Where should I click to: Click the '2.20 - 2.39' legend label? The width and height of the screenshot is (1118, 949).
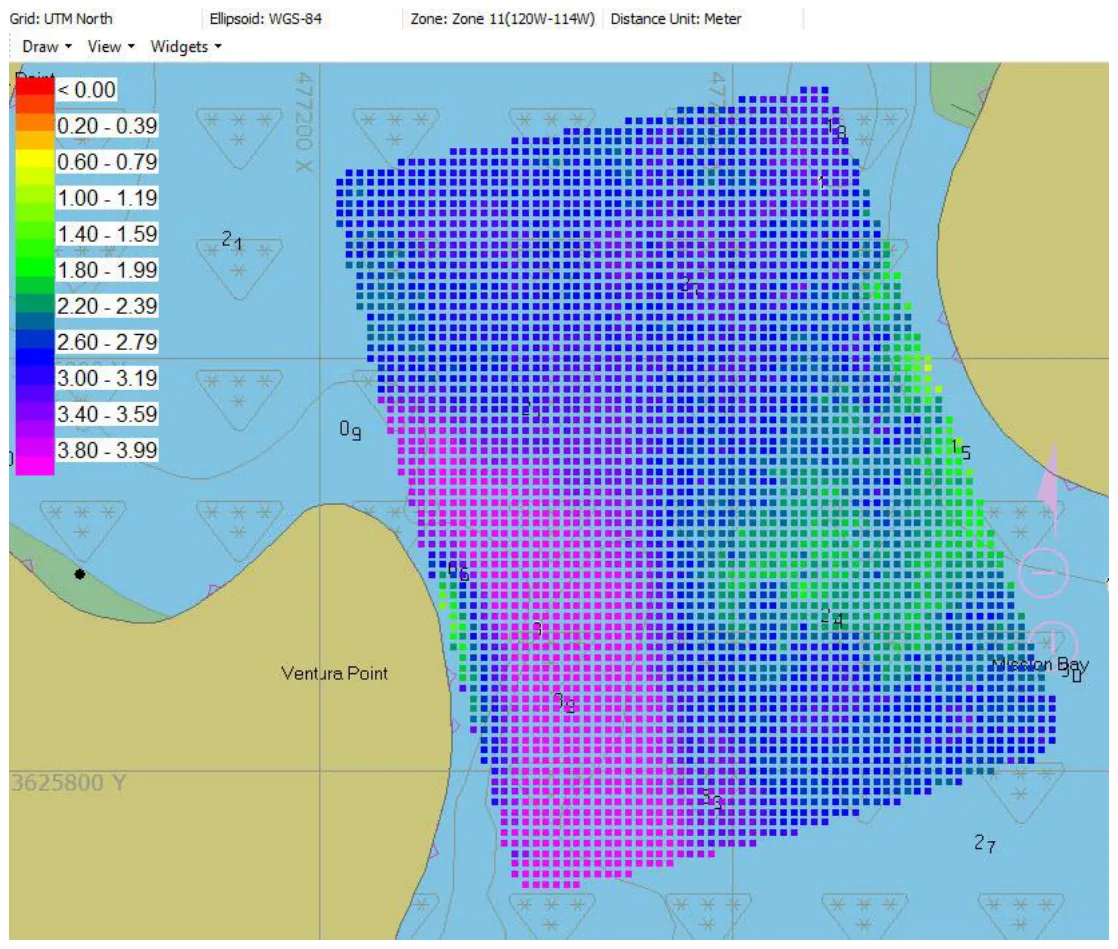click(x=107, y=306)
